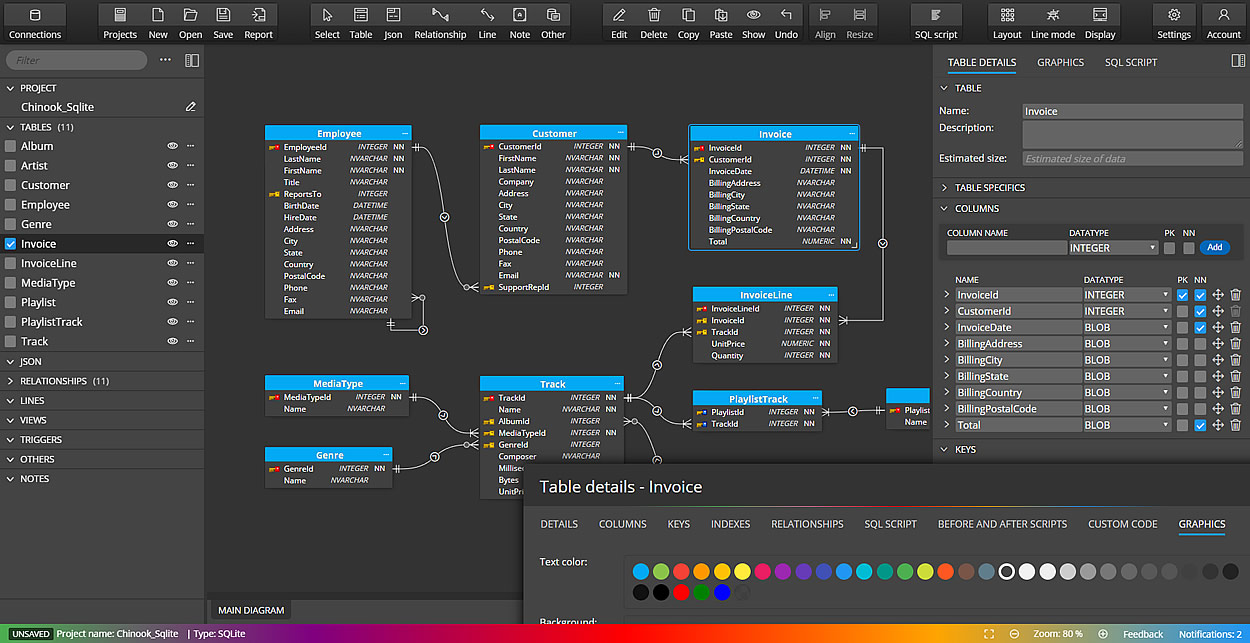
Task: Pick the yellow text color swatch
Action: (741, 571)
